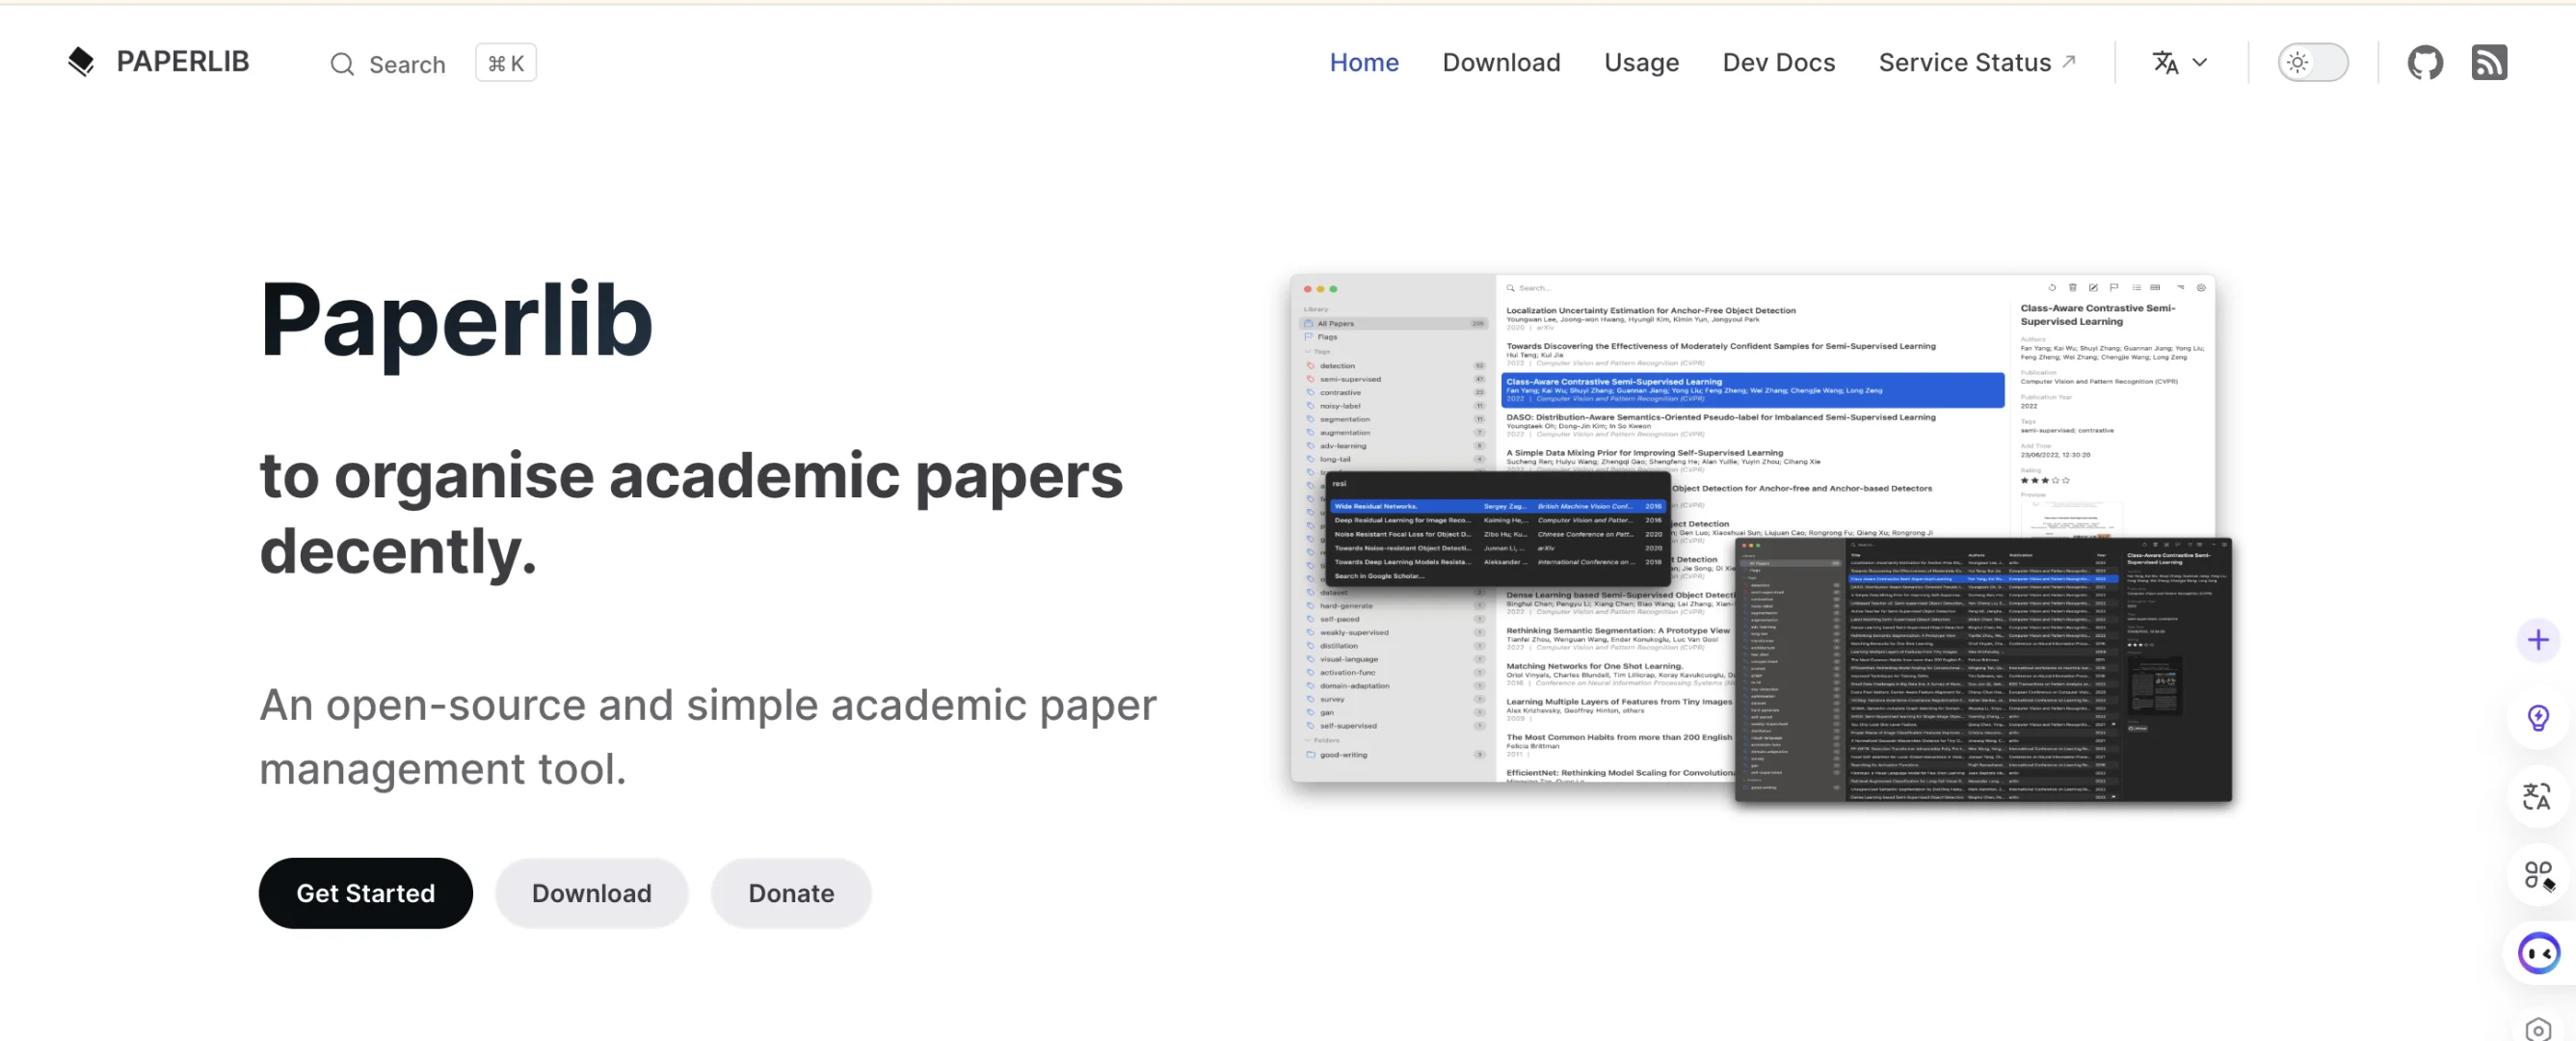
Task: Click the Paperlib app screenshot image
Action: [x=1751, y=527]
